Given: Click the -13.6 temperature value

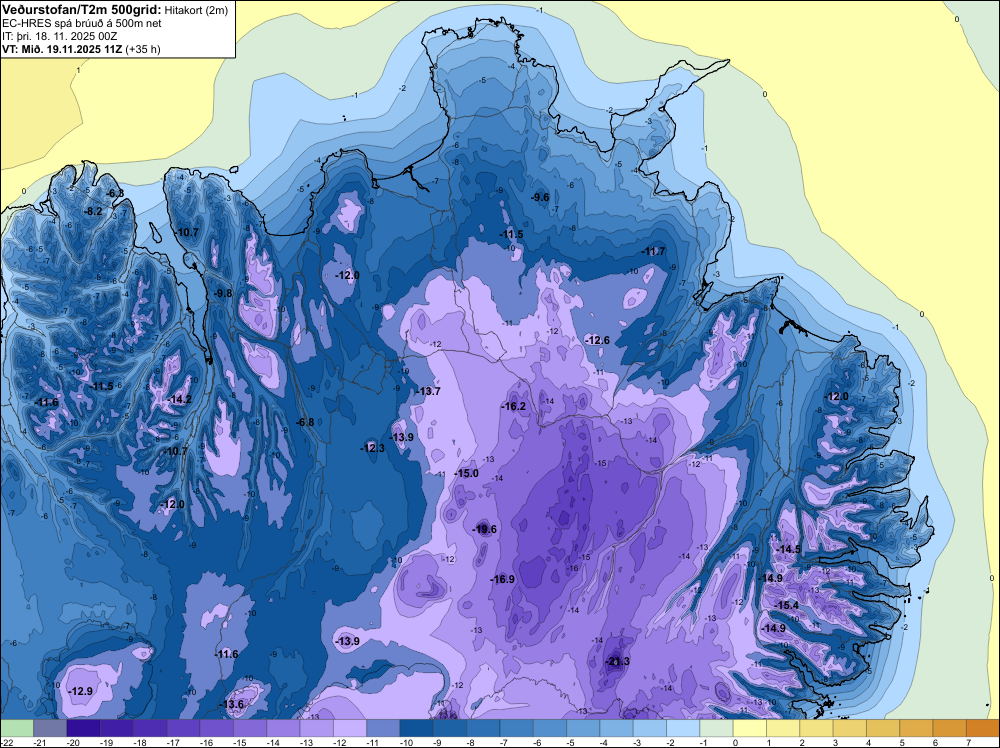Looking at the screenshot, I should [232, 704].
